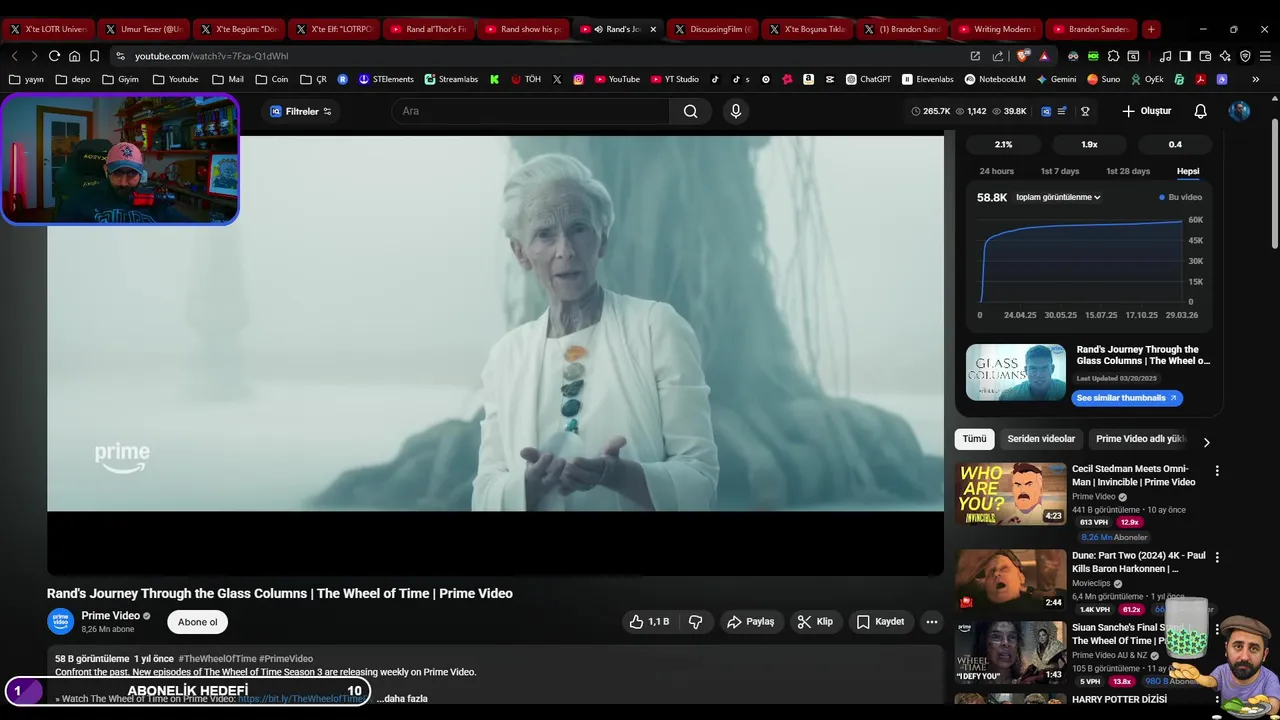Open YouTube notifications bell
This screenshot has width=1280, height=720.
point(1200,111)
